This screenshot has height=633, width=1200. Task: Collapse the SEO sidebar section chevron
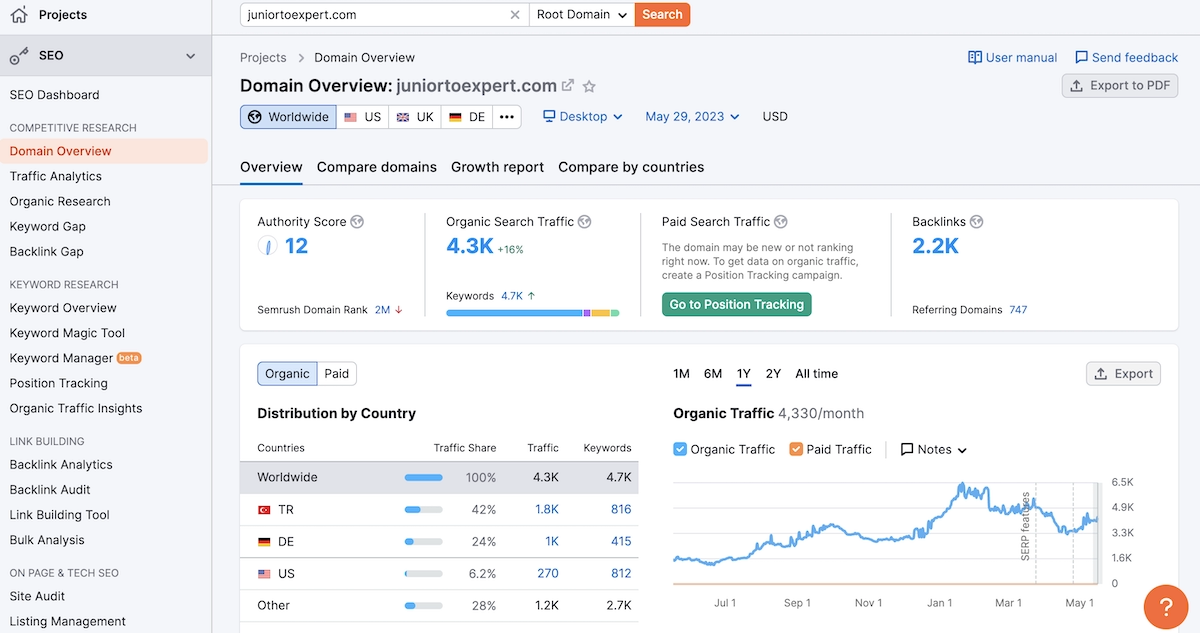191,57
